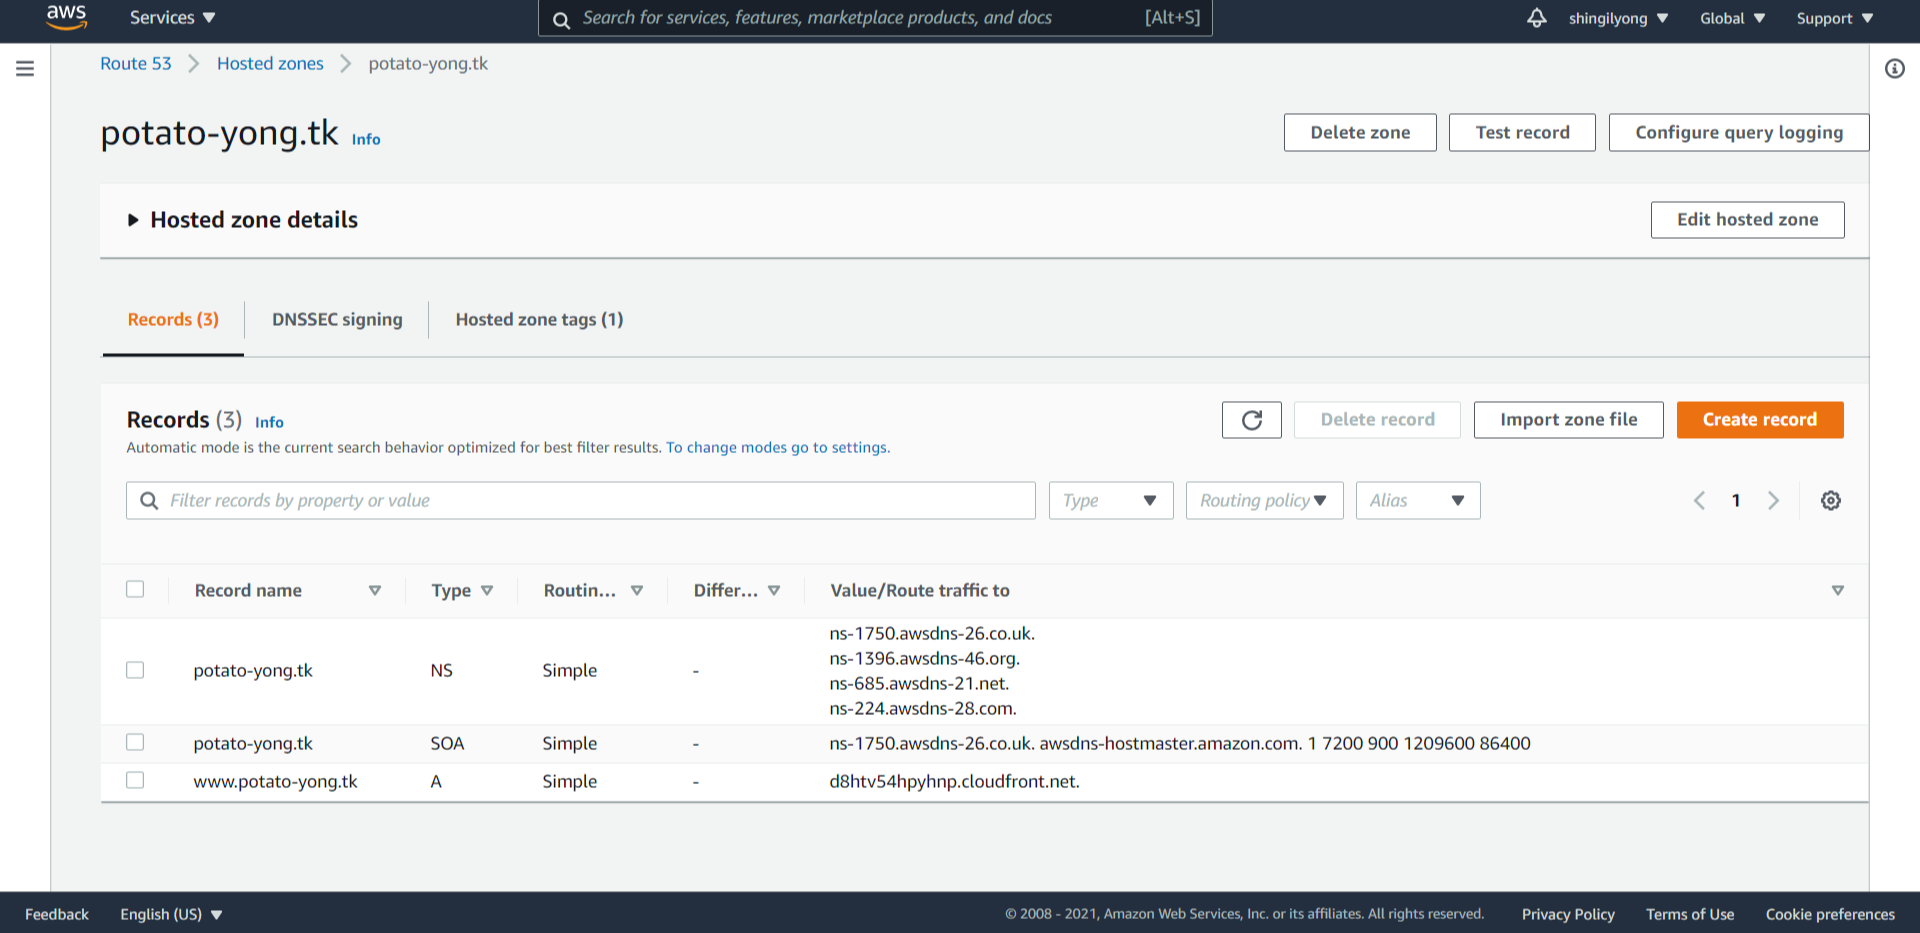Click the search magnifier icon in top bar

click(x=561, y=19)
